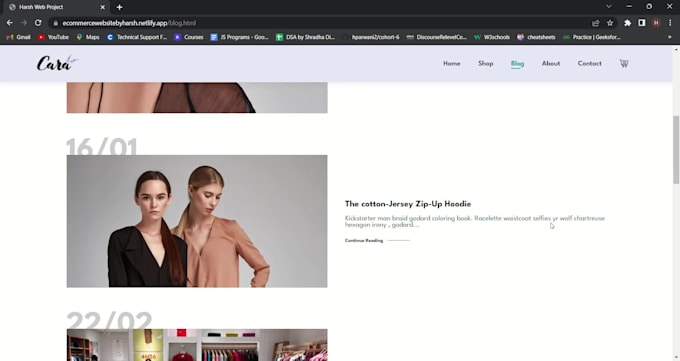Viewport: 680px width, 361px height.
Task: Click the browser forward arrow
Action: pyautogui.click(x=24, y=23)
